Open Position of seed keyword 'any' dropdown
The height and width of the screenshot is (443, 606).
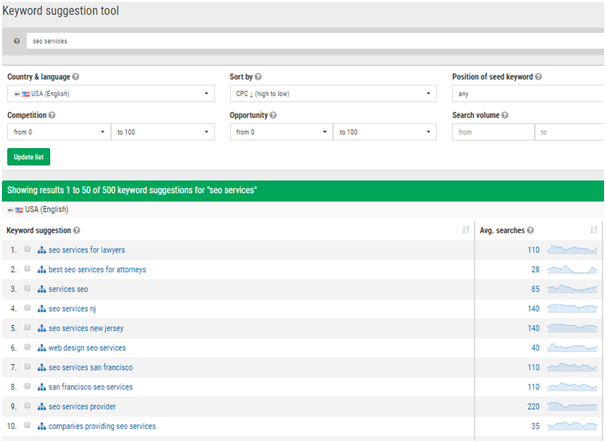tap(528, 94)
